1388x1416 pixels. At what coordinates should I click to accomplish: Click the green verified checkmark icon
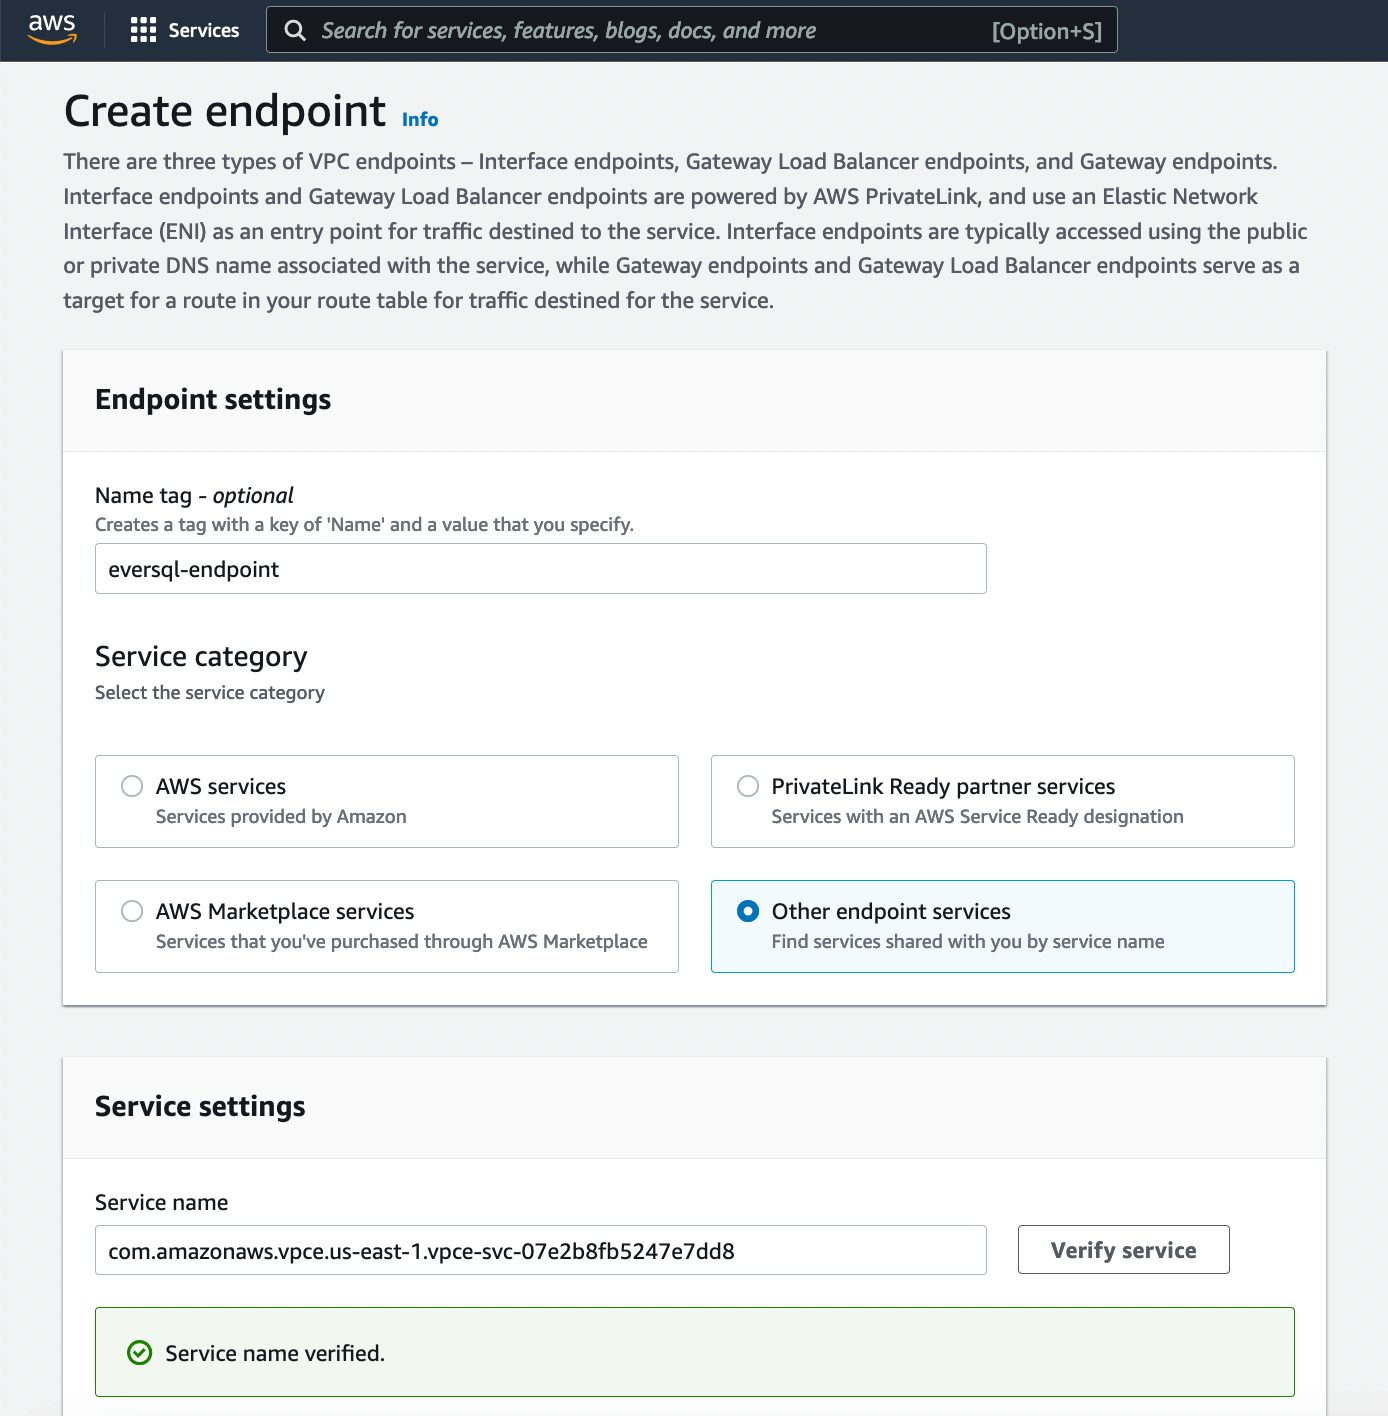click(140, 1353)
